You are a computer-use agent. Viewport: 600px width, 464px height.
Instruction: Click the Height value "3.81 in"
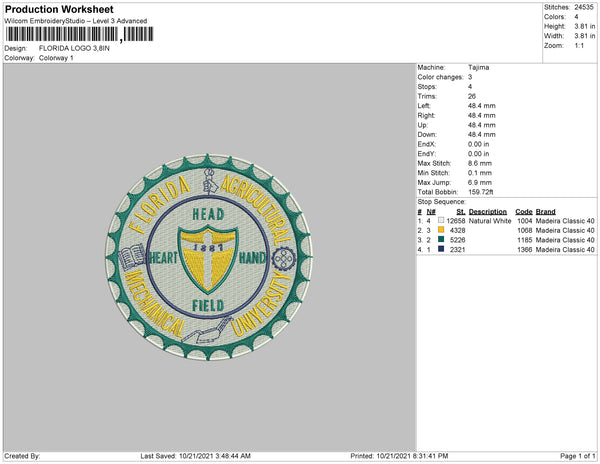pyautogui.click(x=584, y=26)
